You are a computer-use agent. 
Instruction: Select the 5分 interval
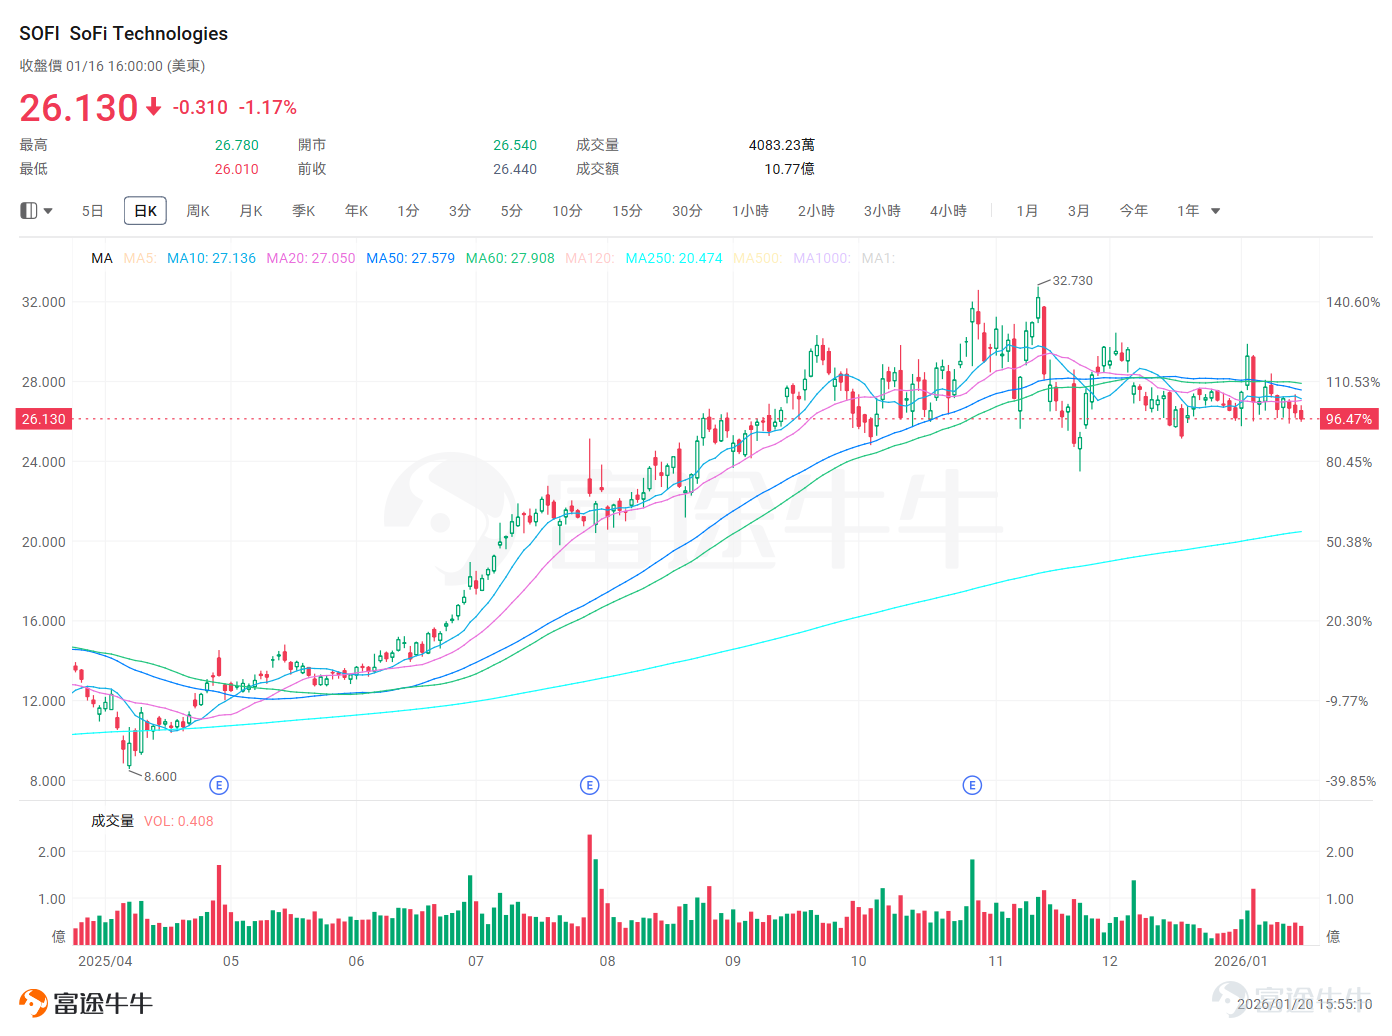pos(512,211)
